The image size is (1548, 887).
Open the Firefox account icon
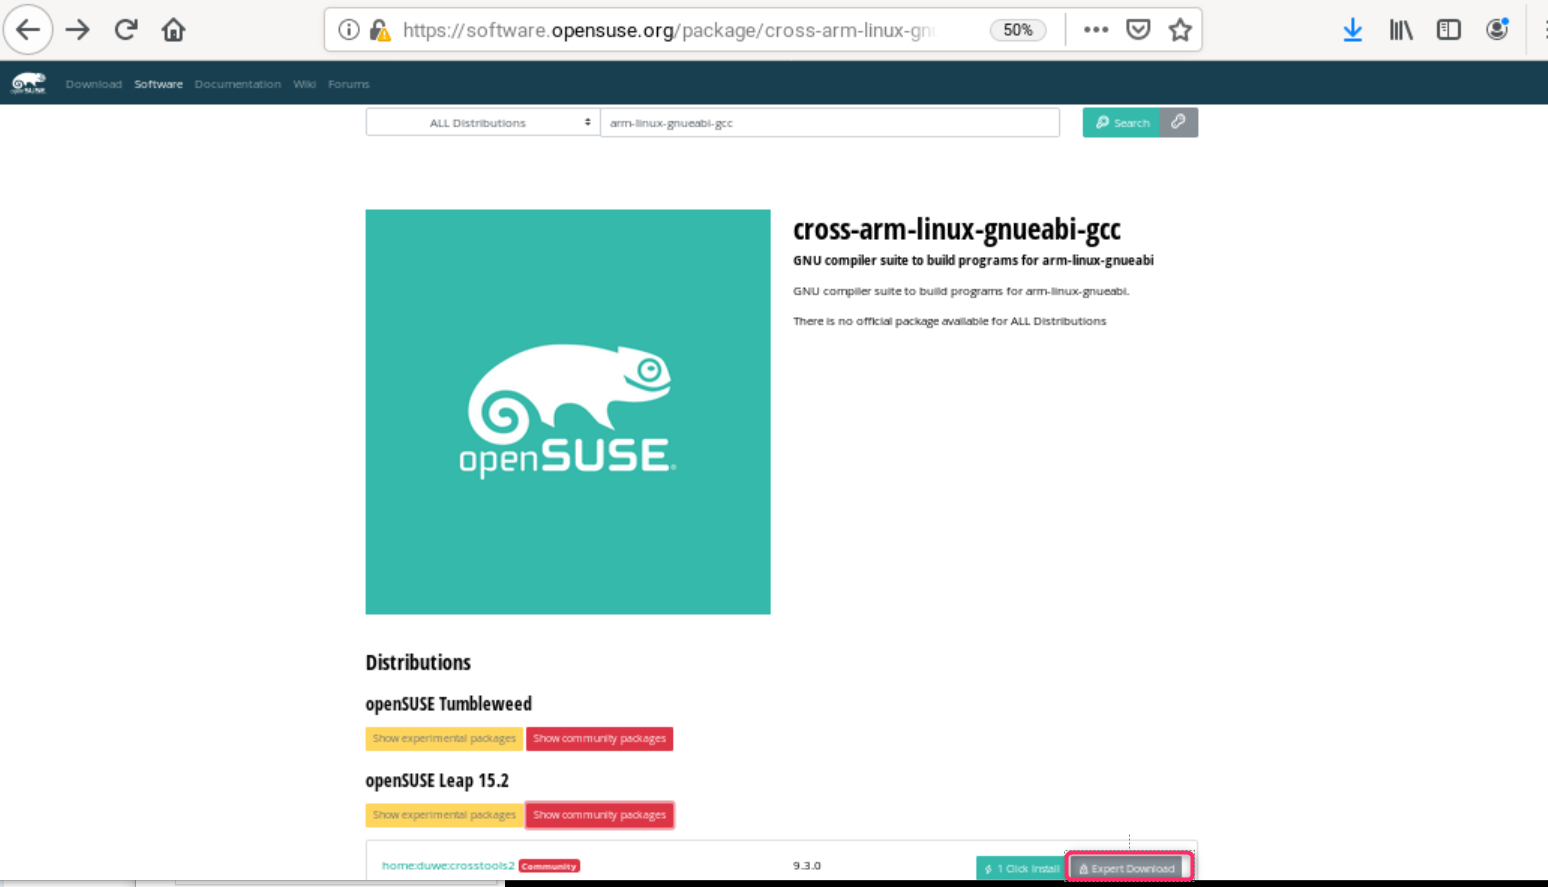click(1497, 30)
